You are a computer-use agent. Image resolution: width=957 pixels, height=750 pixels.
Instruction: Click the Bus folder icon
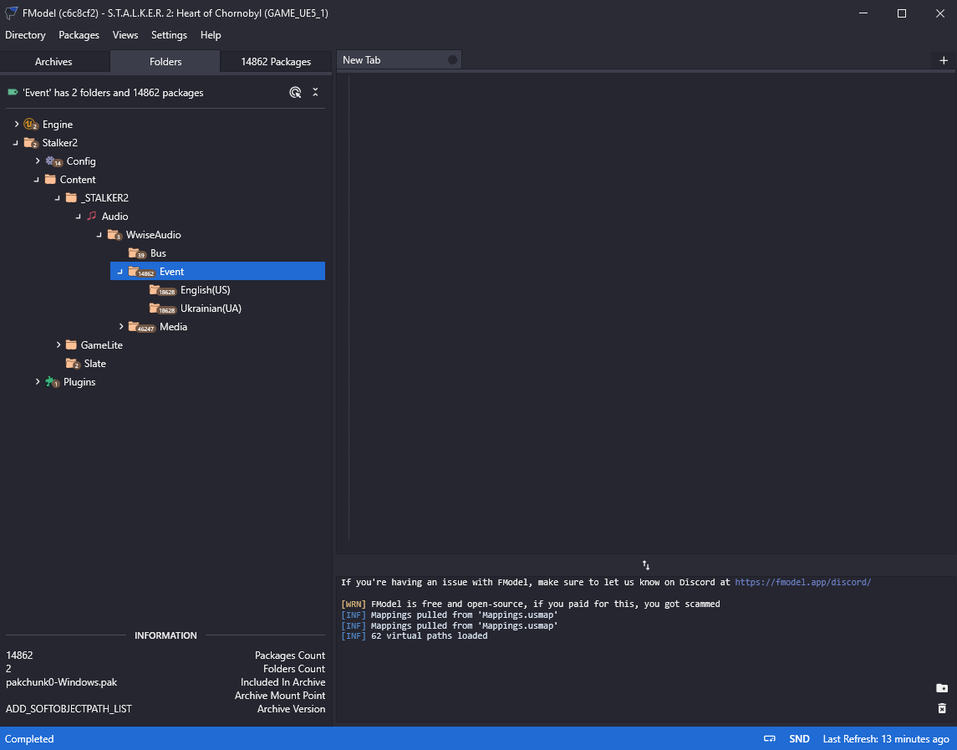[x=137, y=253]
